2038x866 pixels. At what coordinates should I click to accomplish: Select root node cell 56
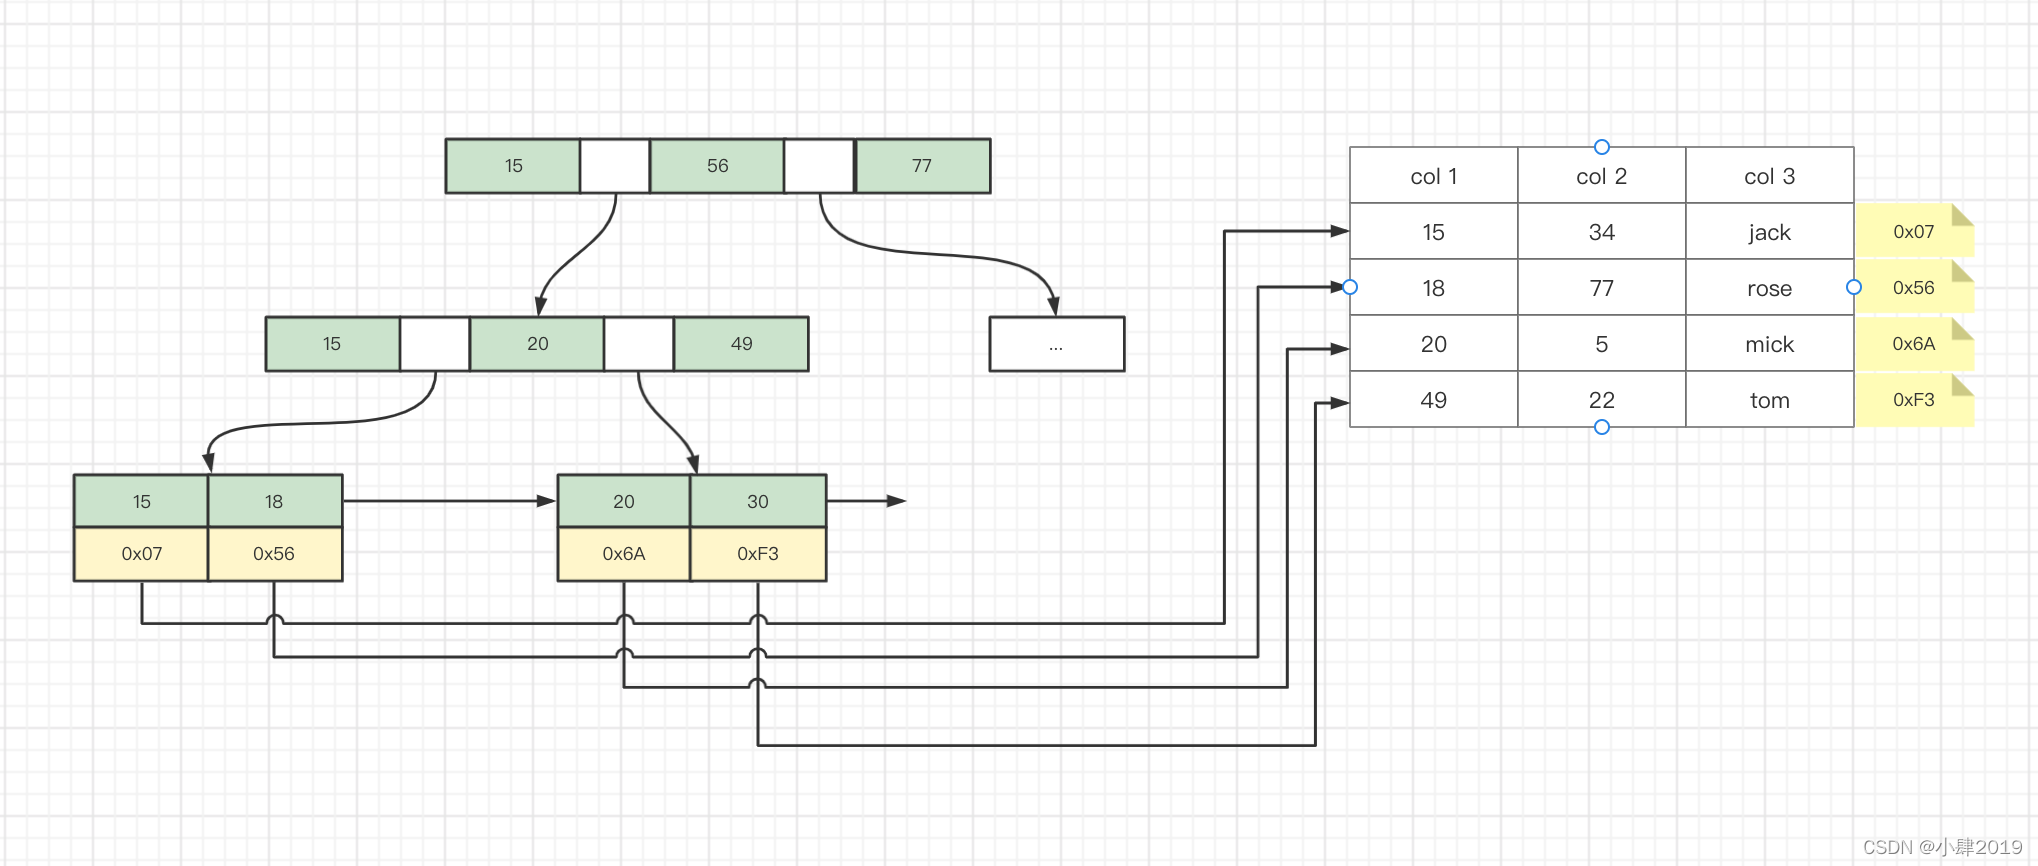tap(717, 166)
